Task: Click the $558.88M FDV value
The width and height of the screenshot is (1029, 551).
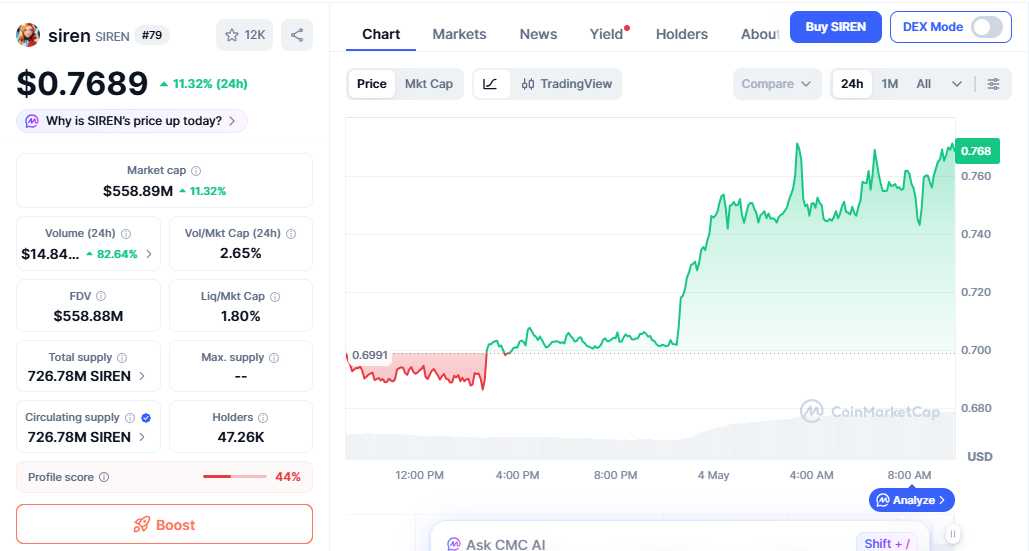Action: [88, 316]
